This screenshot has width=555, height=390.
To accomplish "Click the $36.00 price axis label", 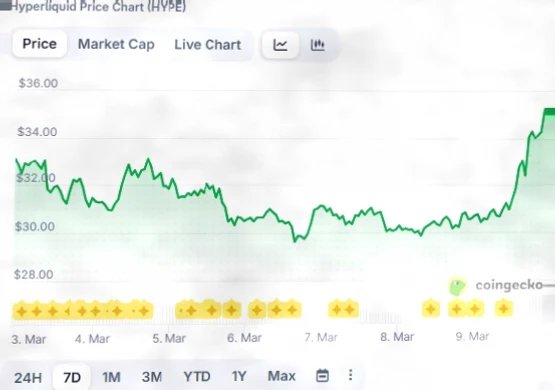I will (38, 83).
